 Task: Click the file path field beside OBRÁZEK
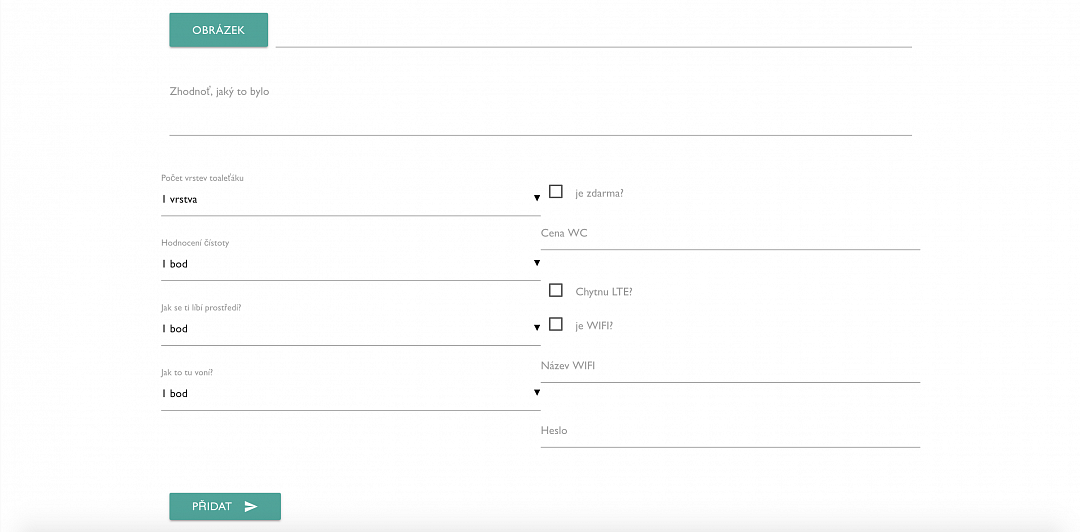[x=594, y=31]
